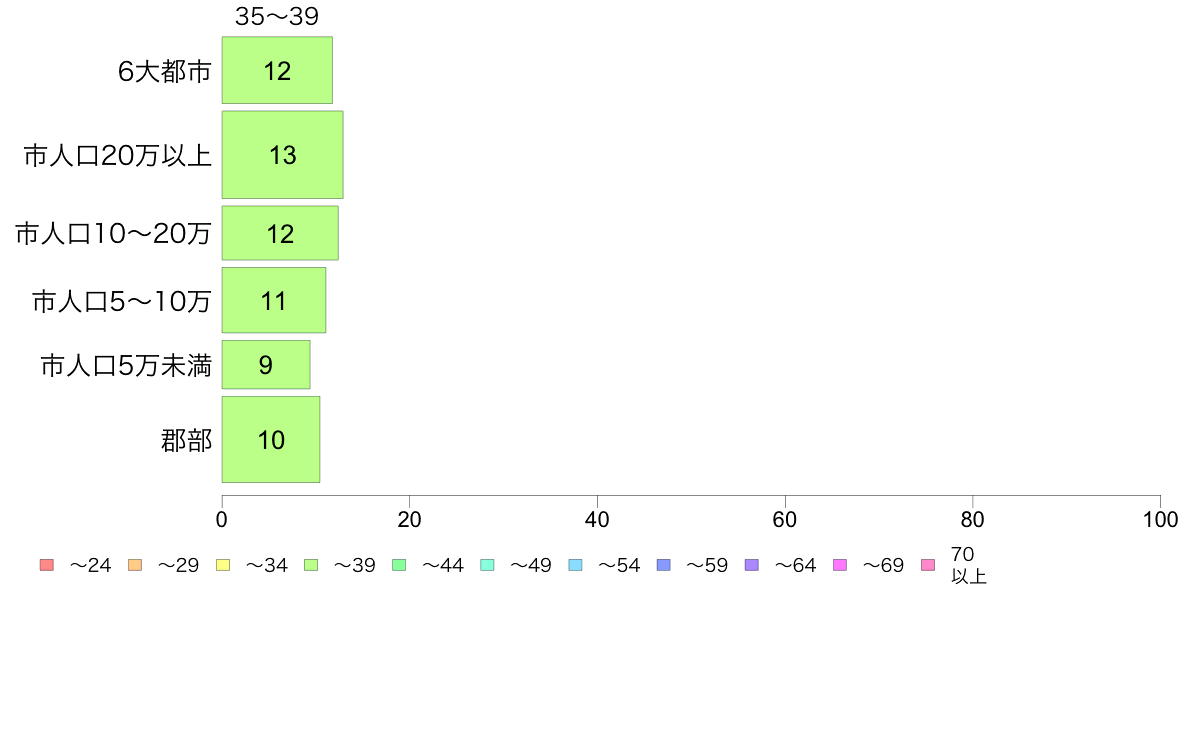Toggle the ~64 purple legend swatch

752,565
